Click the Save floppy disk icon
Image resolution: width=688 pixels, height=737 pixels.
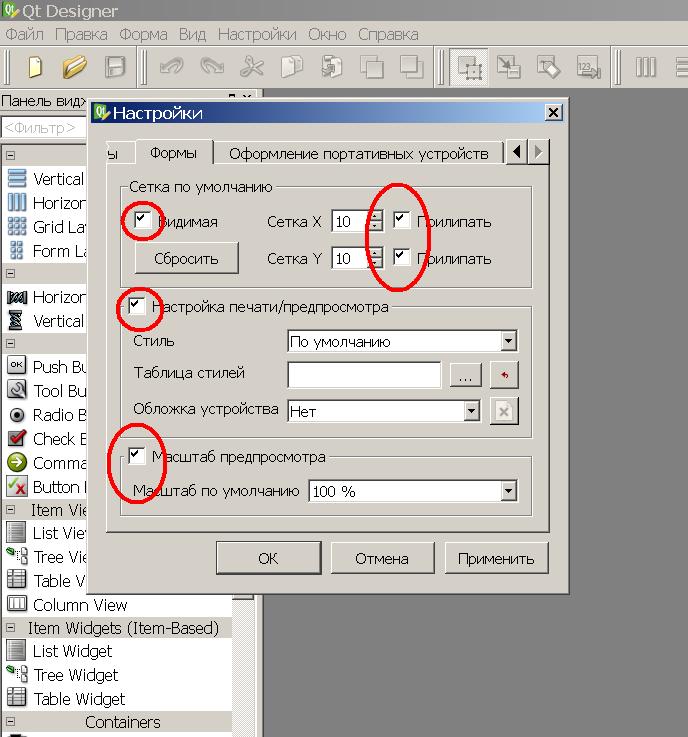[114, 66]
